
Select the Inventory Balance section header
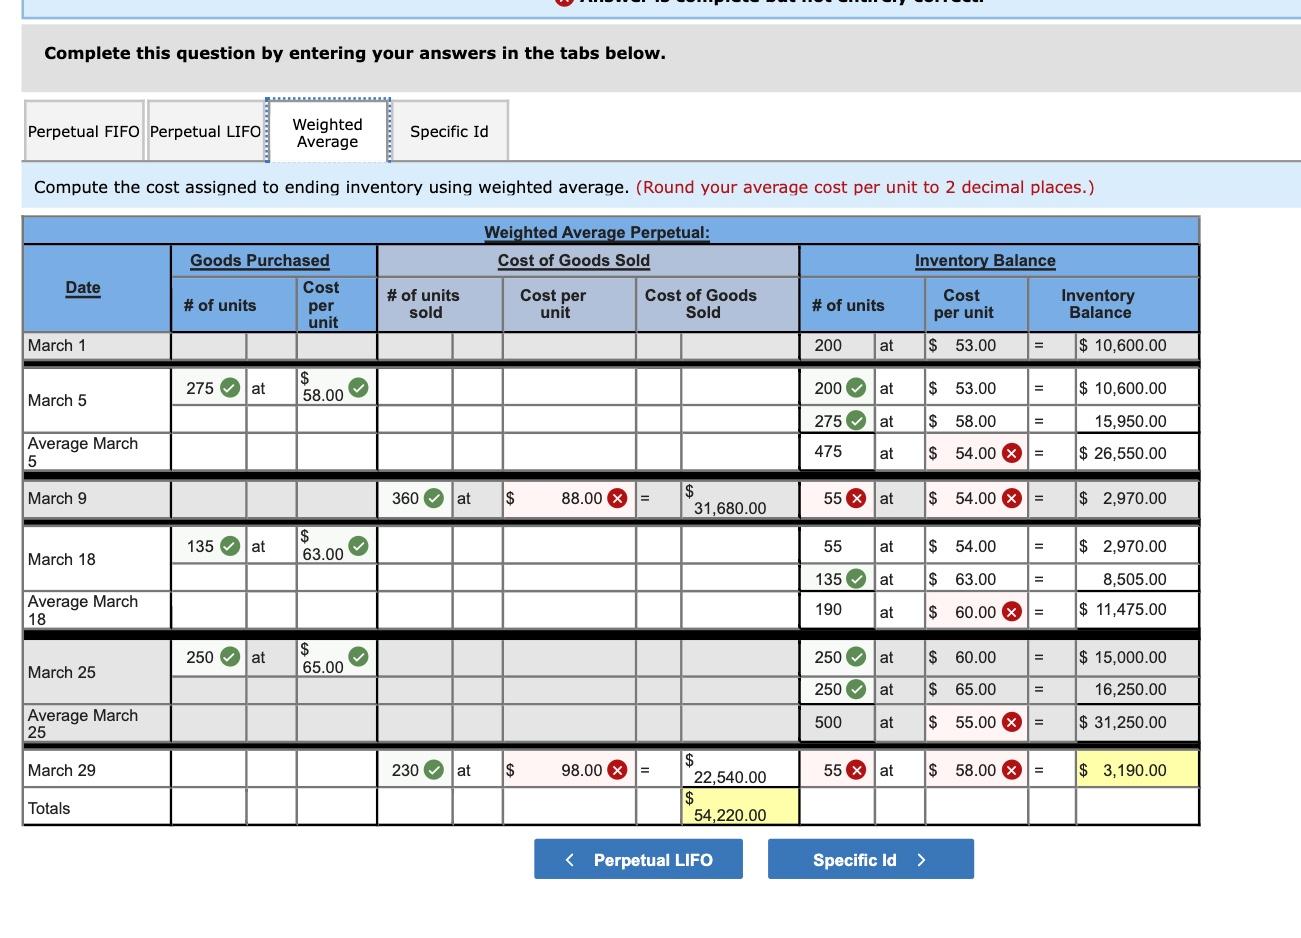985,260
